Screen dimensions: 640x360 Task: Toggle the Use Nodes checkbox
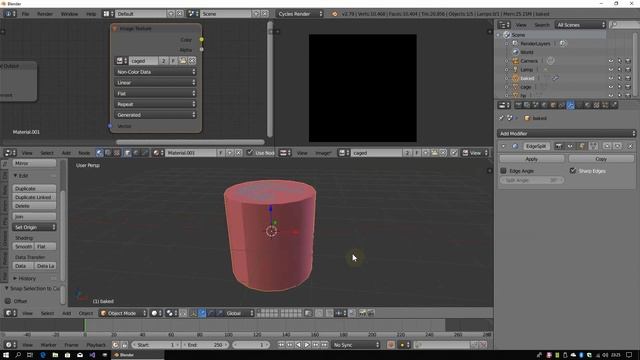click(x=250, y=153)
